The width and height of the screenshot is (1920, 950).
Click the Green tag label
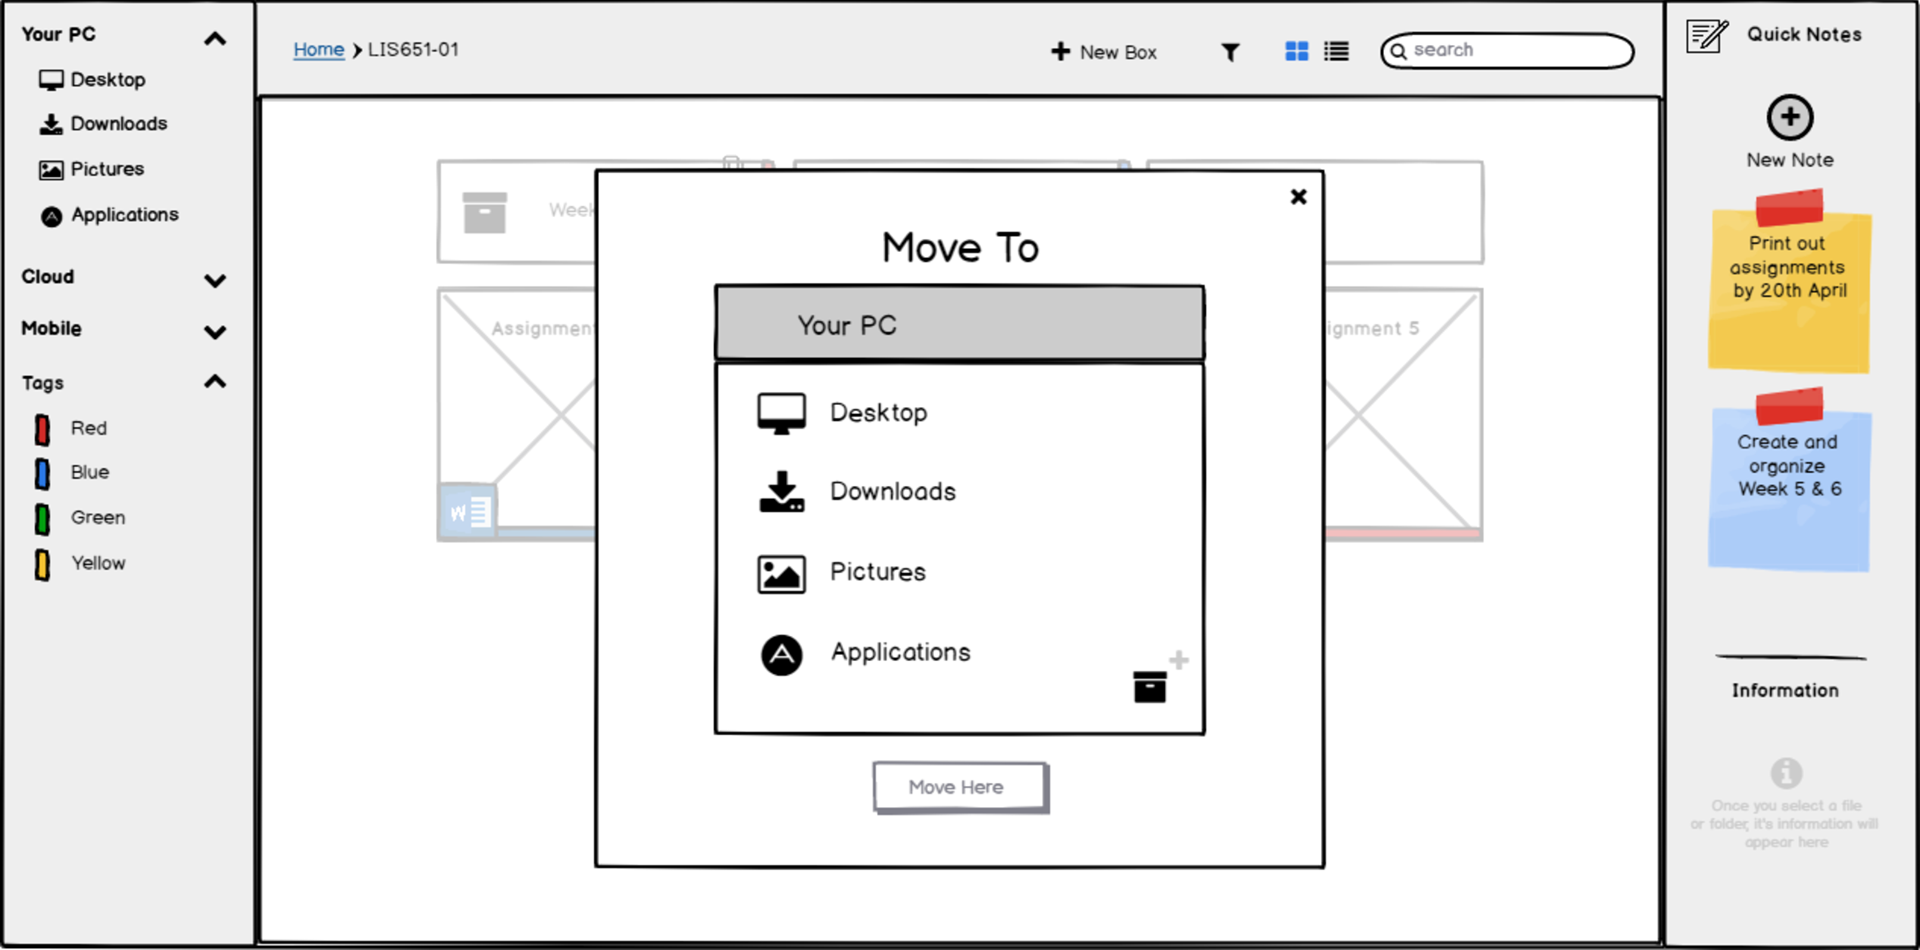coord(98,518)
